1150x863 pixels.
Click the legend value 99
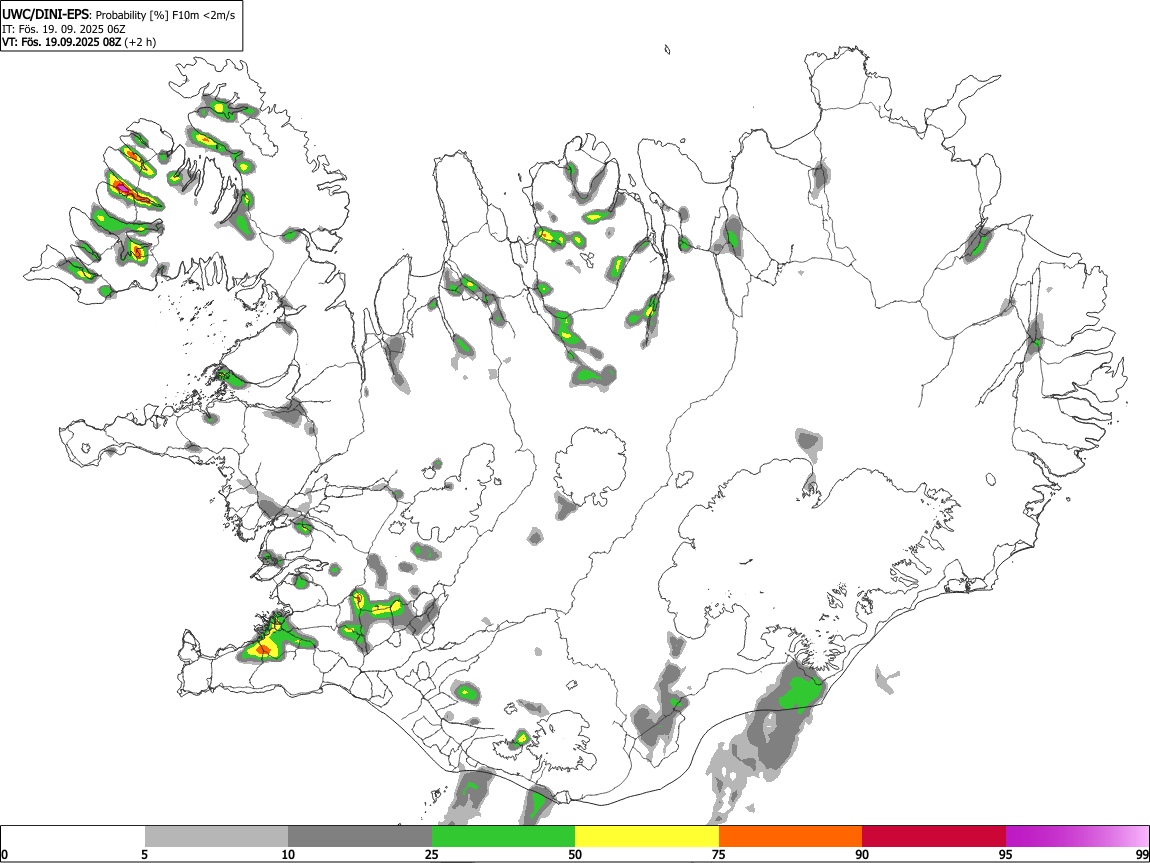click(1141, 854)
